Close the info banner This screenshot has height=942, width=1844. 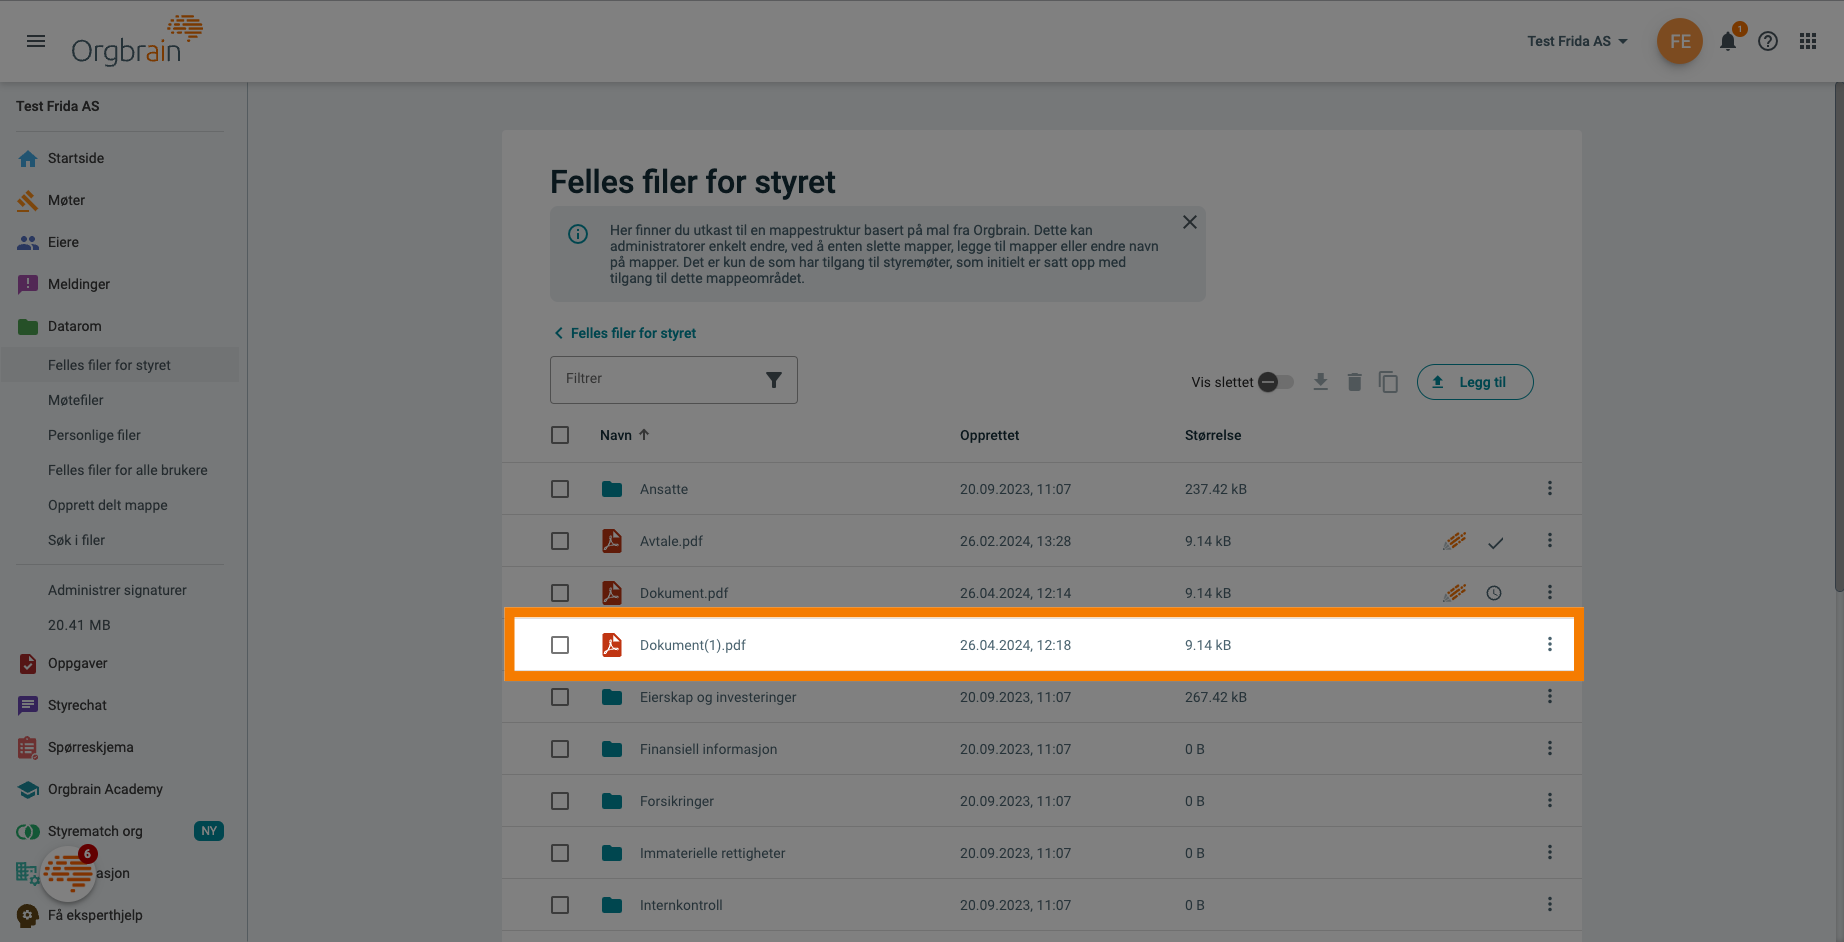coord(1190,222)
